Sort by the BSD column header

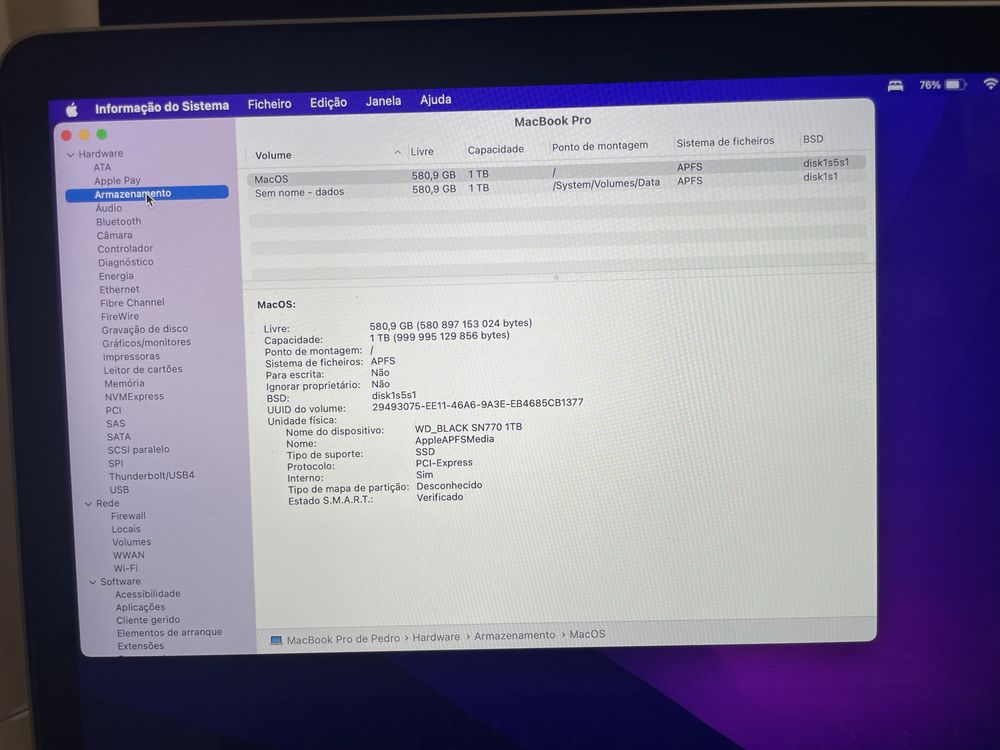coord(813,139)
